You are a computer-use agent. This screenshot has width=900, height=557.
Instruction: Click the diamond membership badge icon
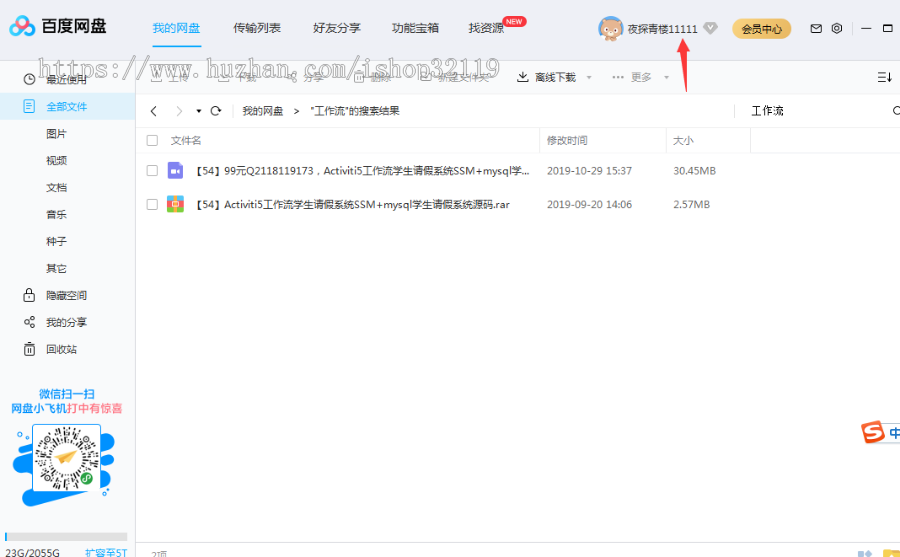[710, 28]
